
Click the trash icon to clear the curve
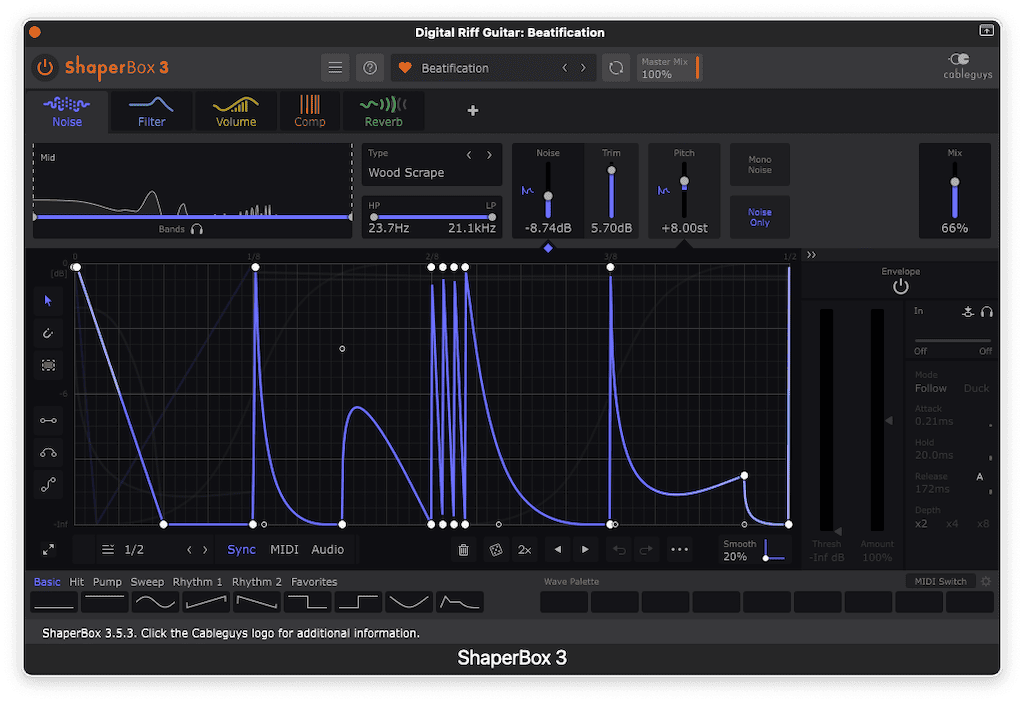[462, 549]
